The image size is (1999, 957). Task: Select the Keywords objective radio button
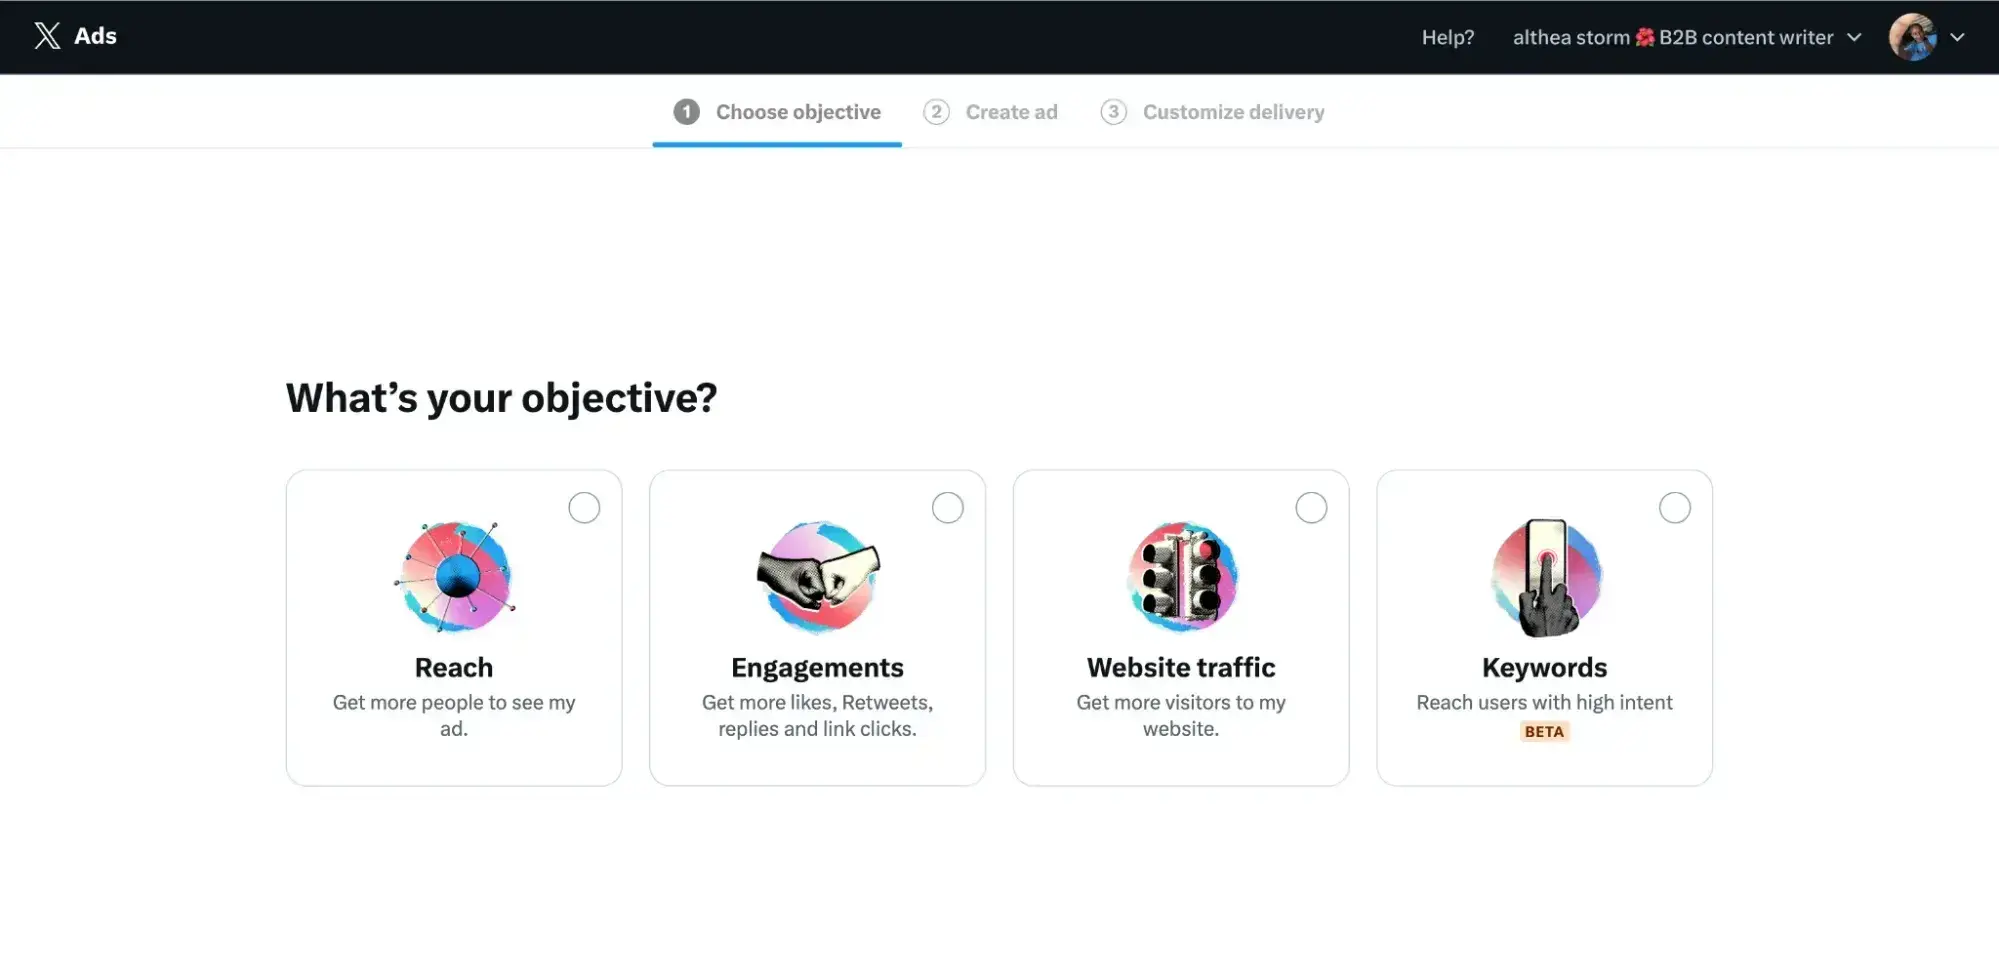pos(1675,507)
